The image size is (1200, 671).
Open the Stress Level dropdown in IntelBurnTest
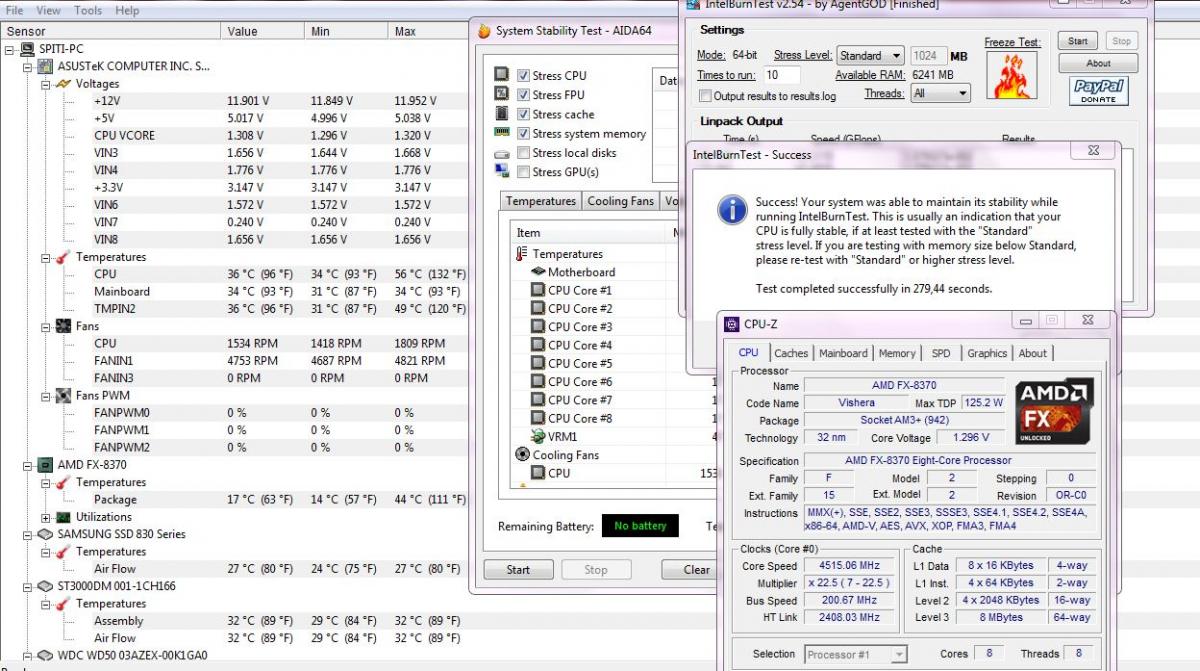[x=869, y=56]
